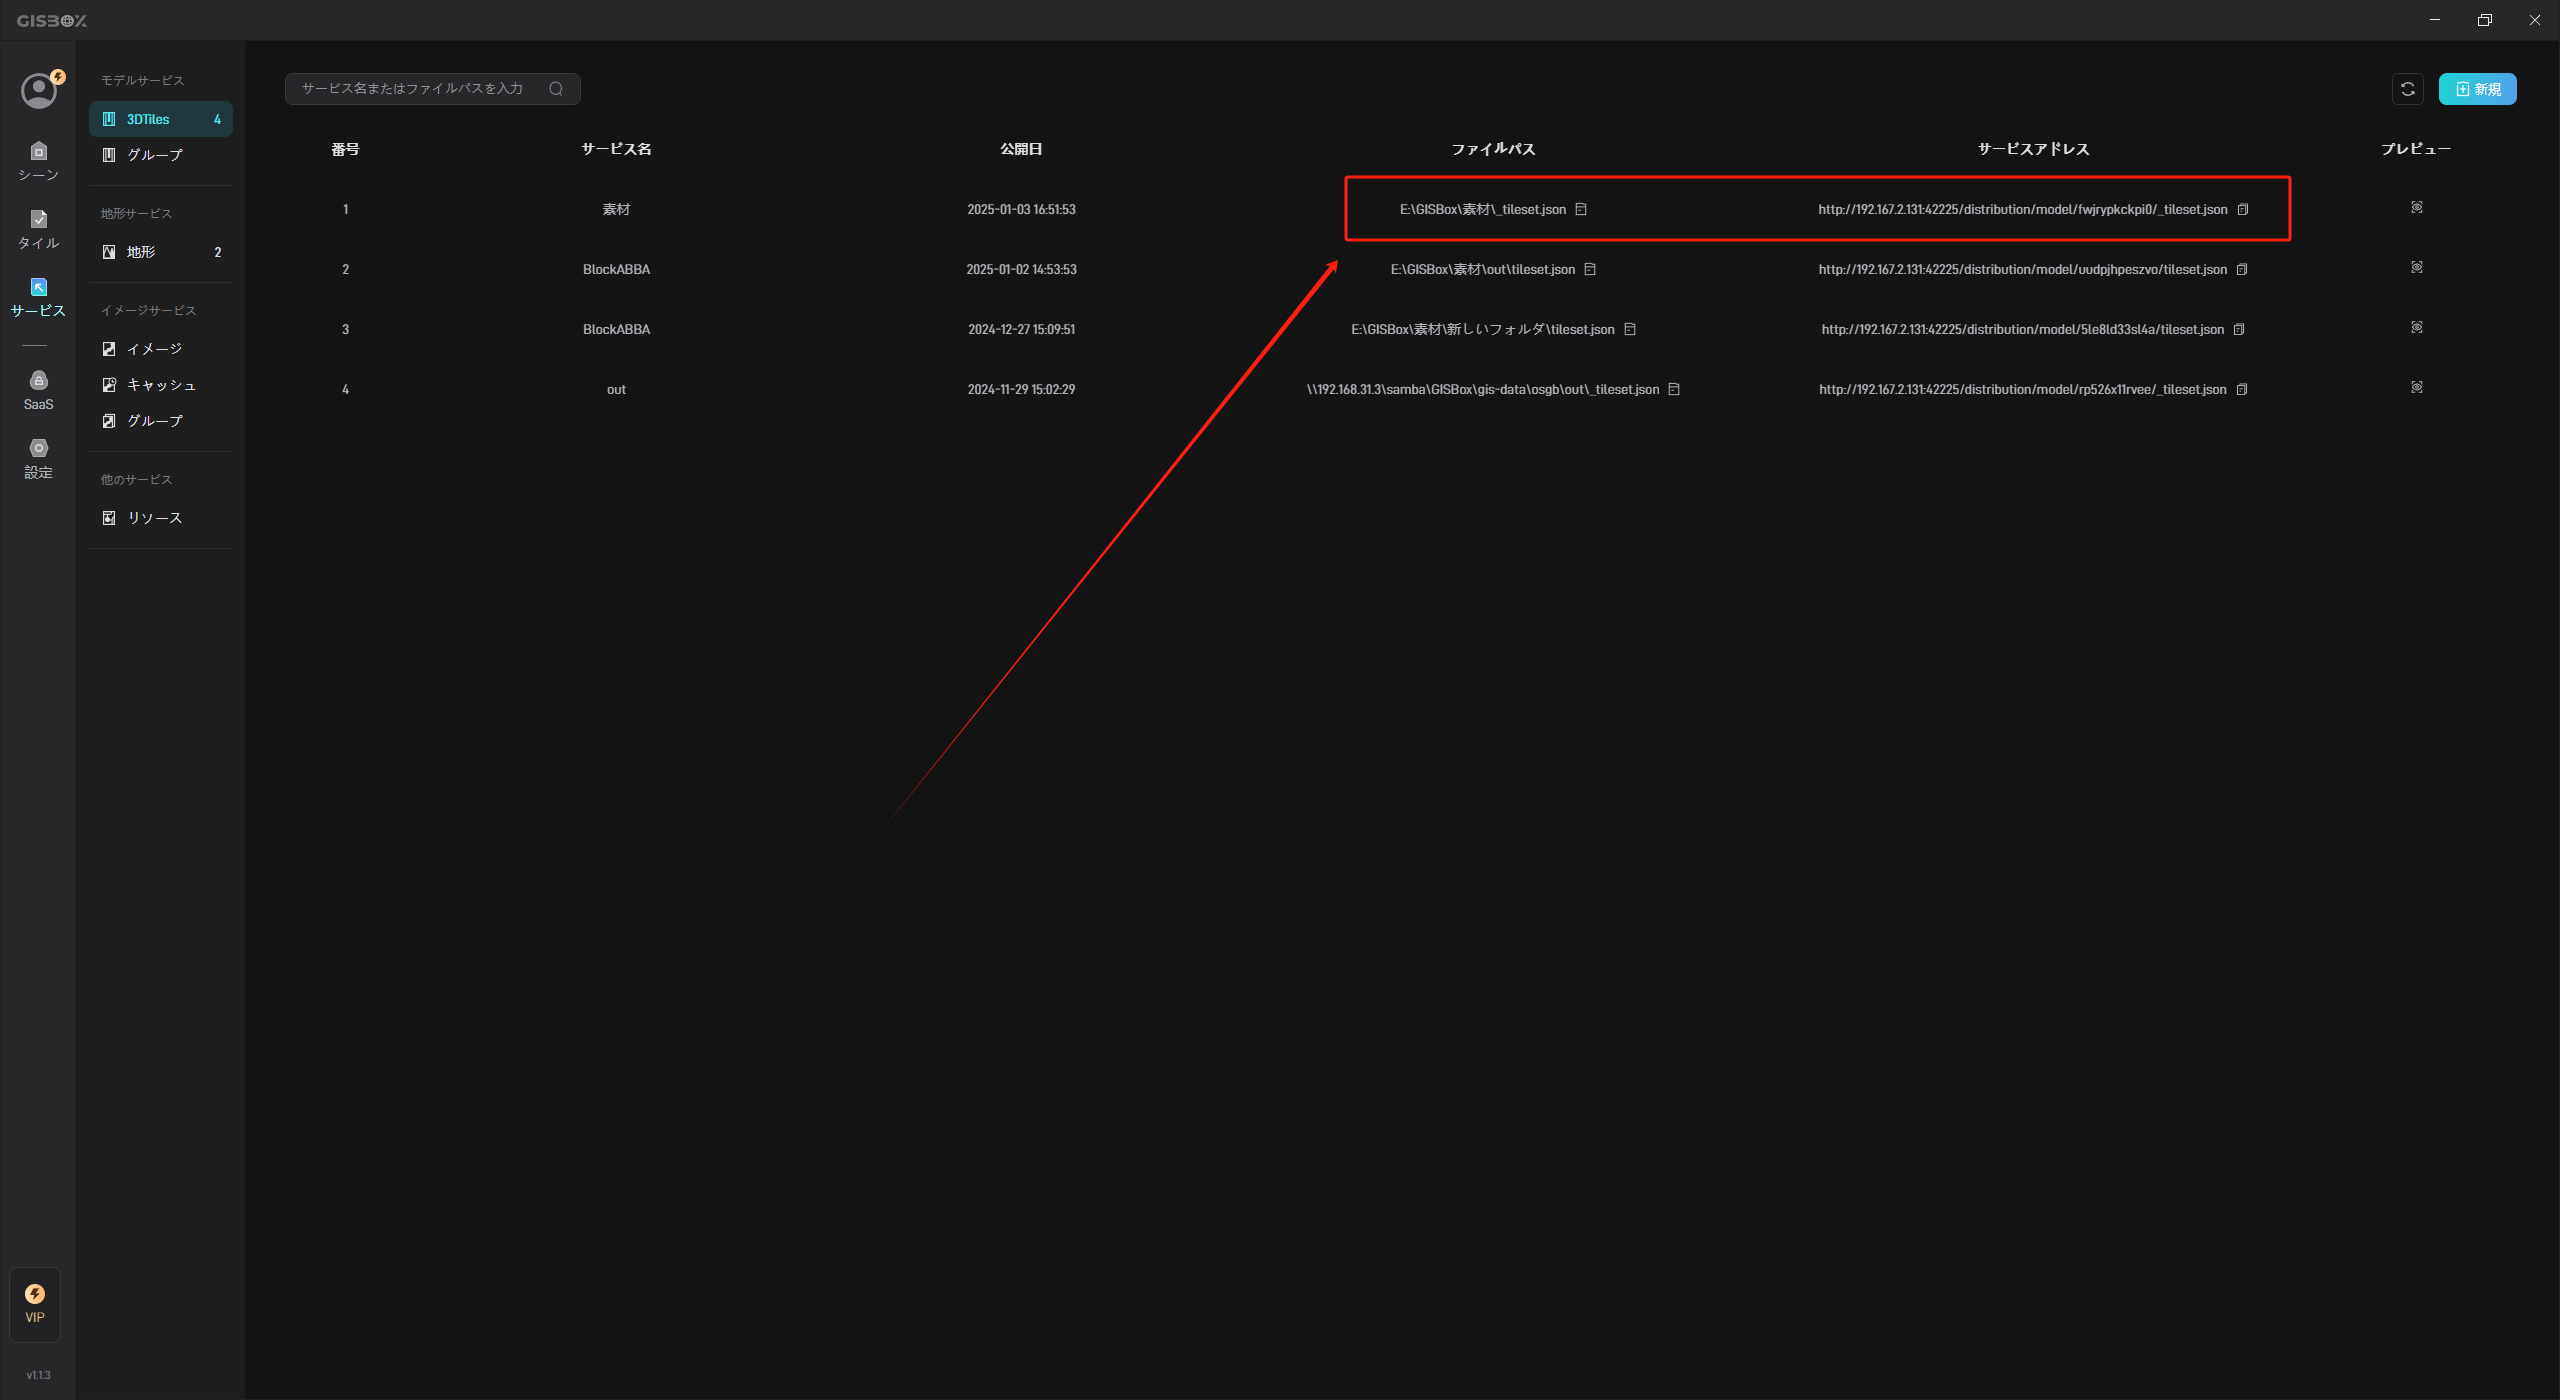2560x1400 pixels.
Task: Click the VIP badge button
Action: tap(35, 1304)
